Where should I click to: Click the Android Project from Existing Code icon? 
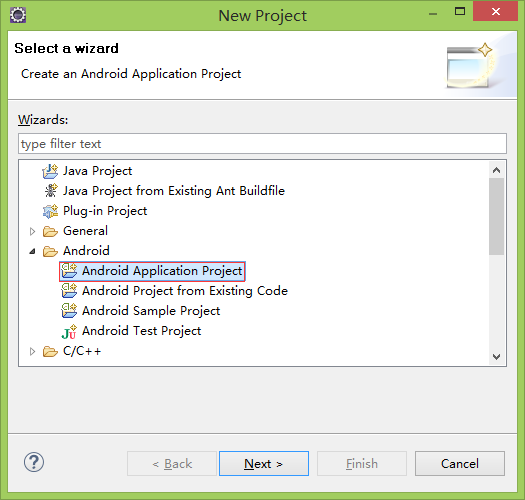coord(69,291)
